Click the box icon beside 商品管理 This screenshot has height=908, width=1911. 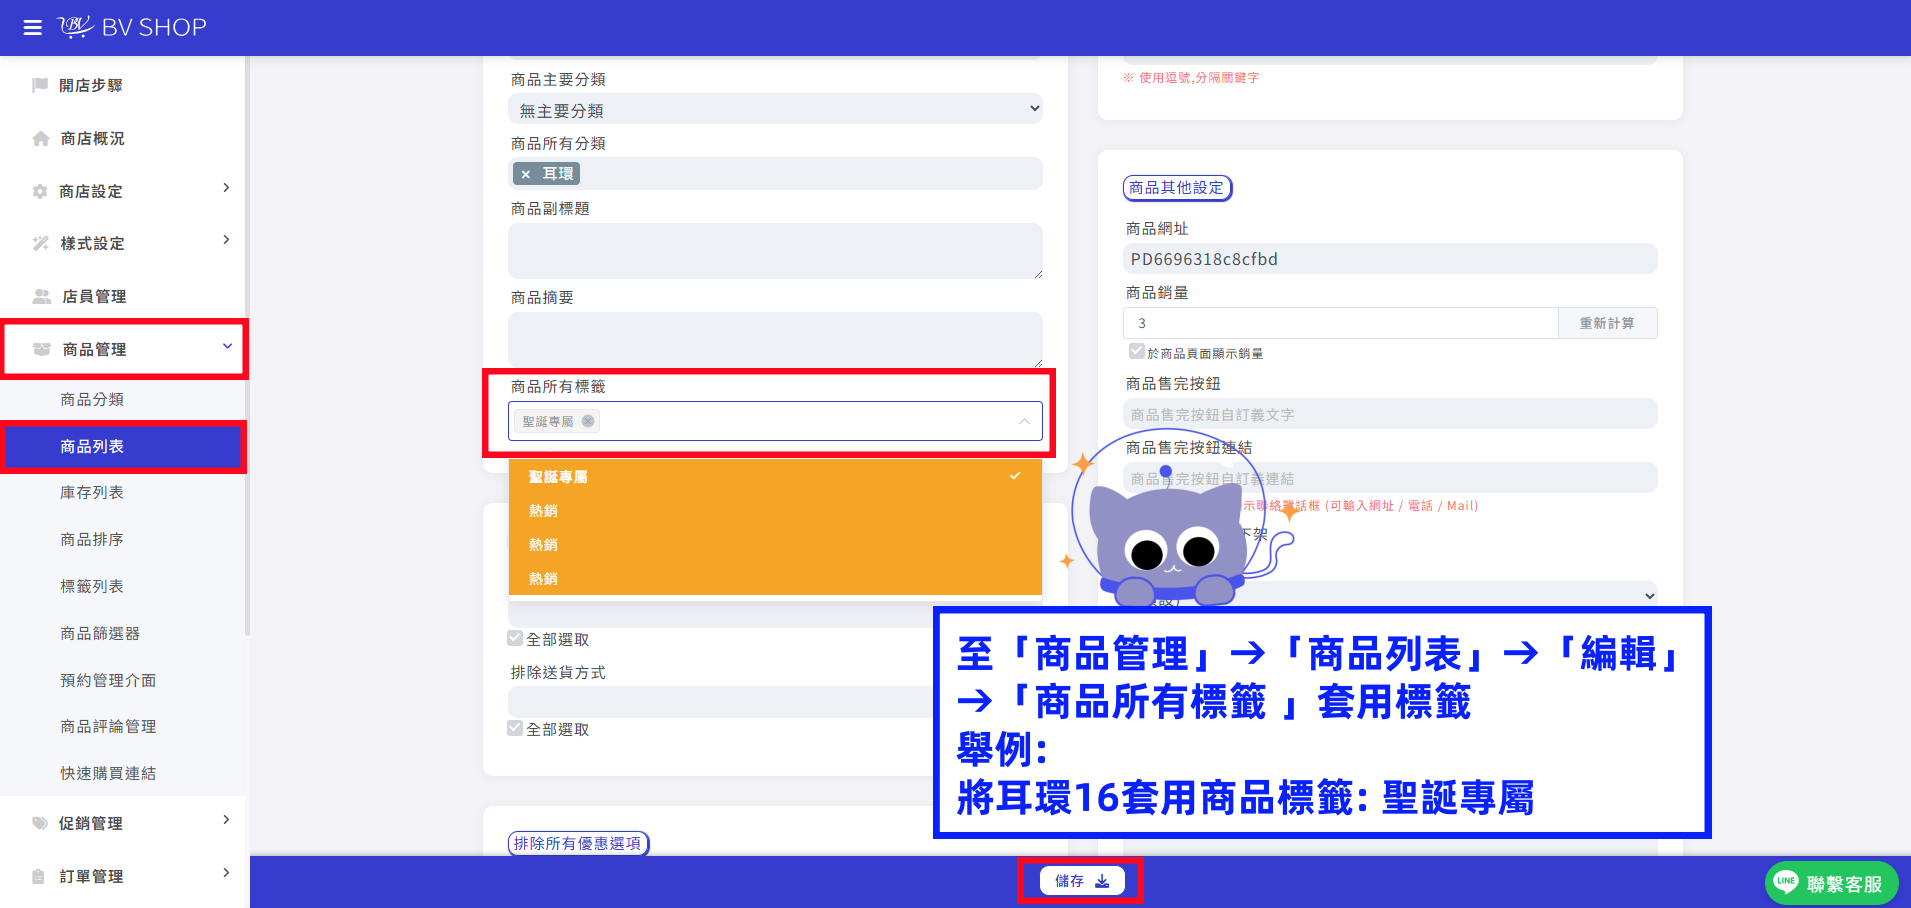pyautogui.click(x=42, y=349)
